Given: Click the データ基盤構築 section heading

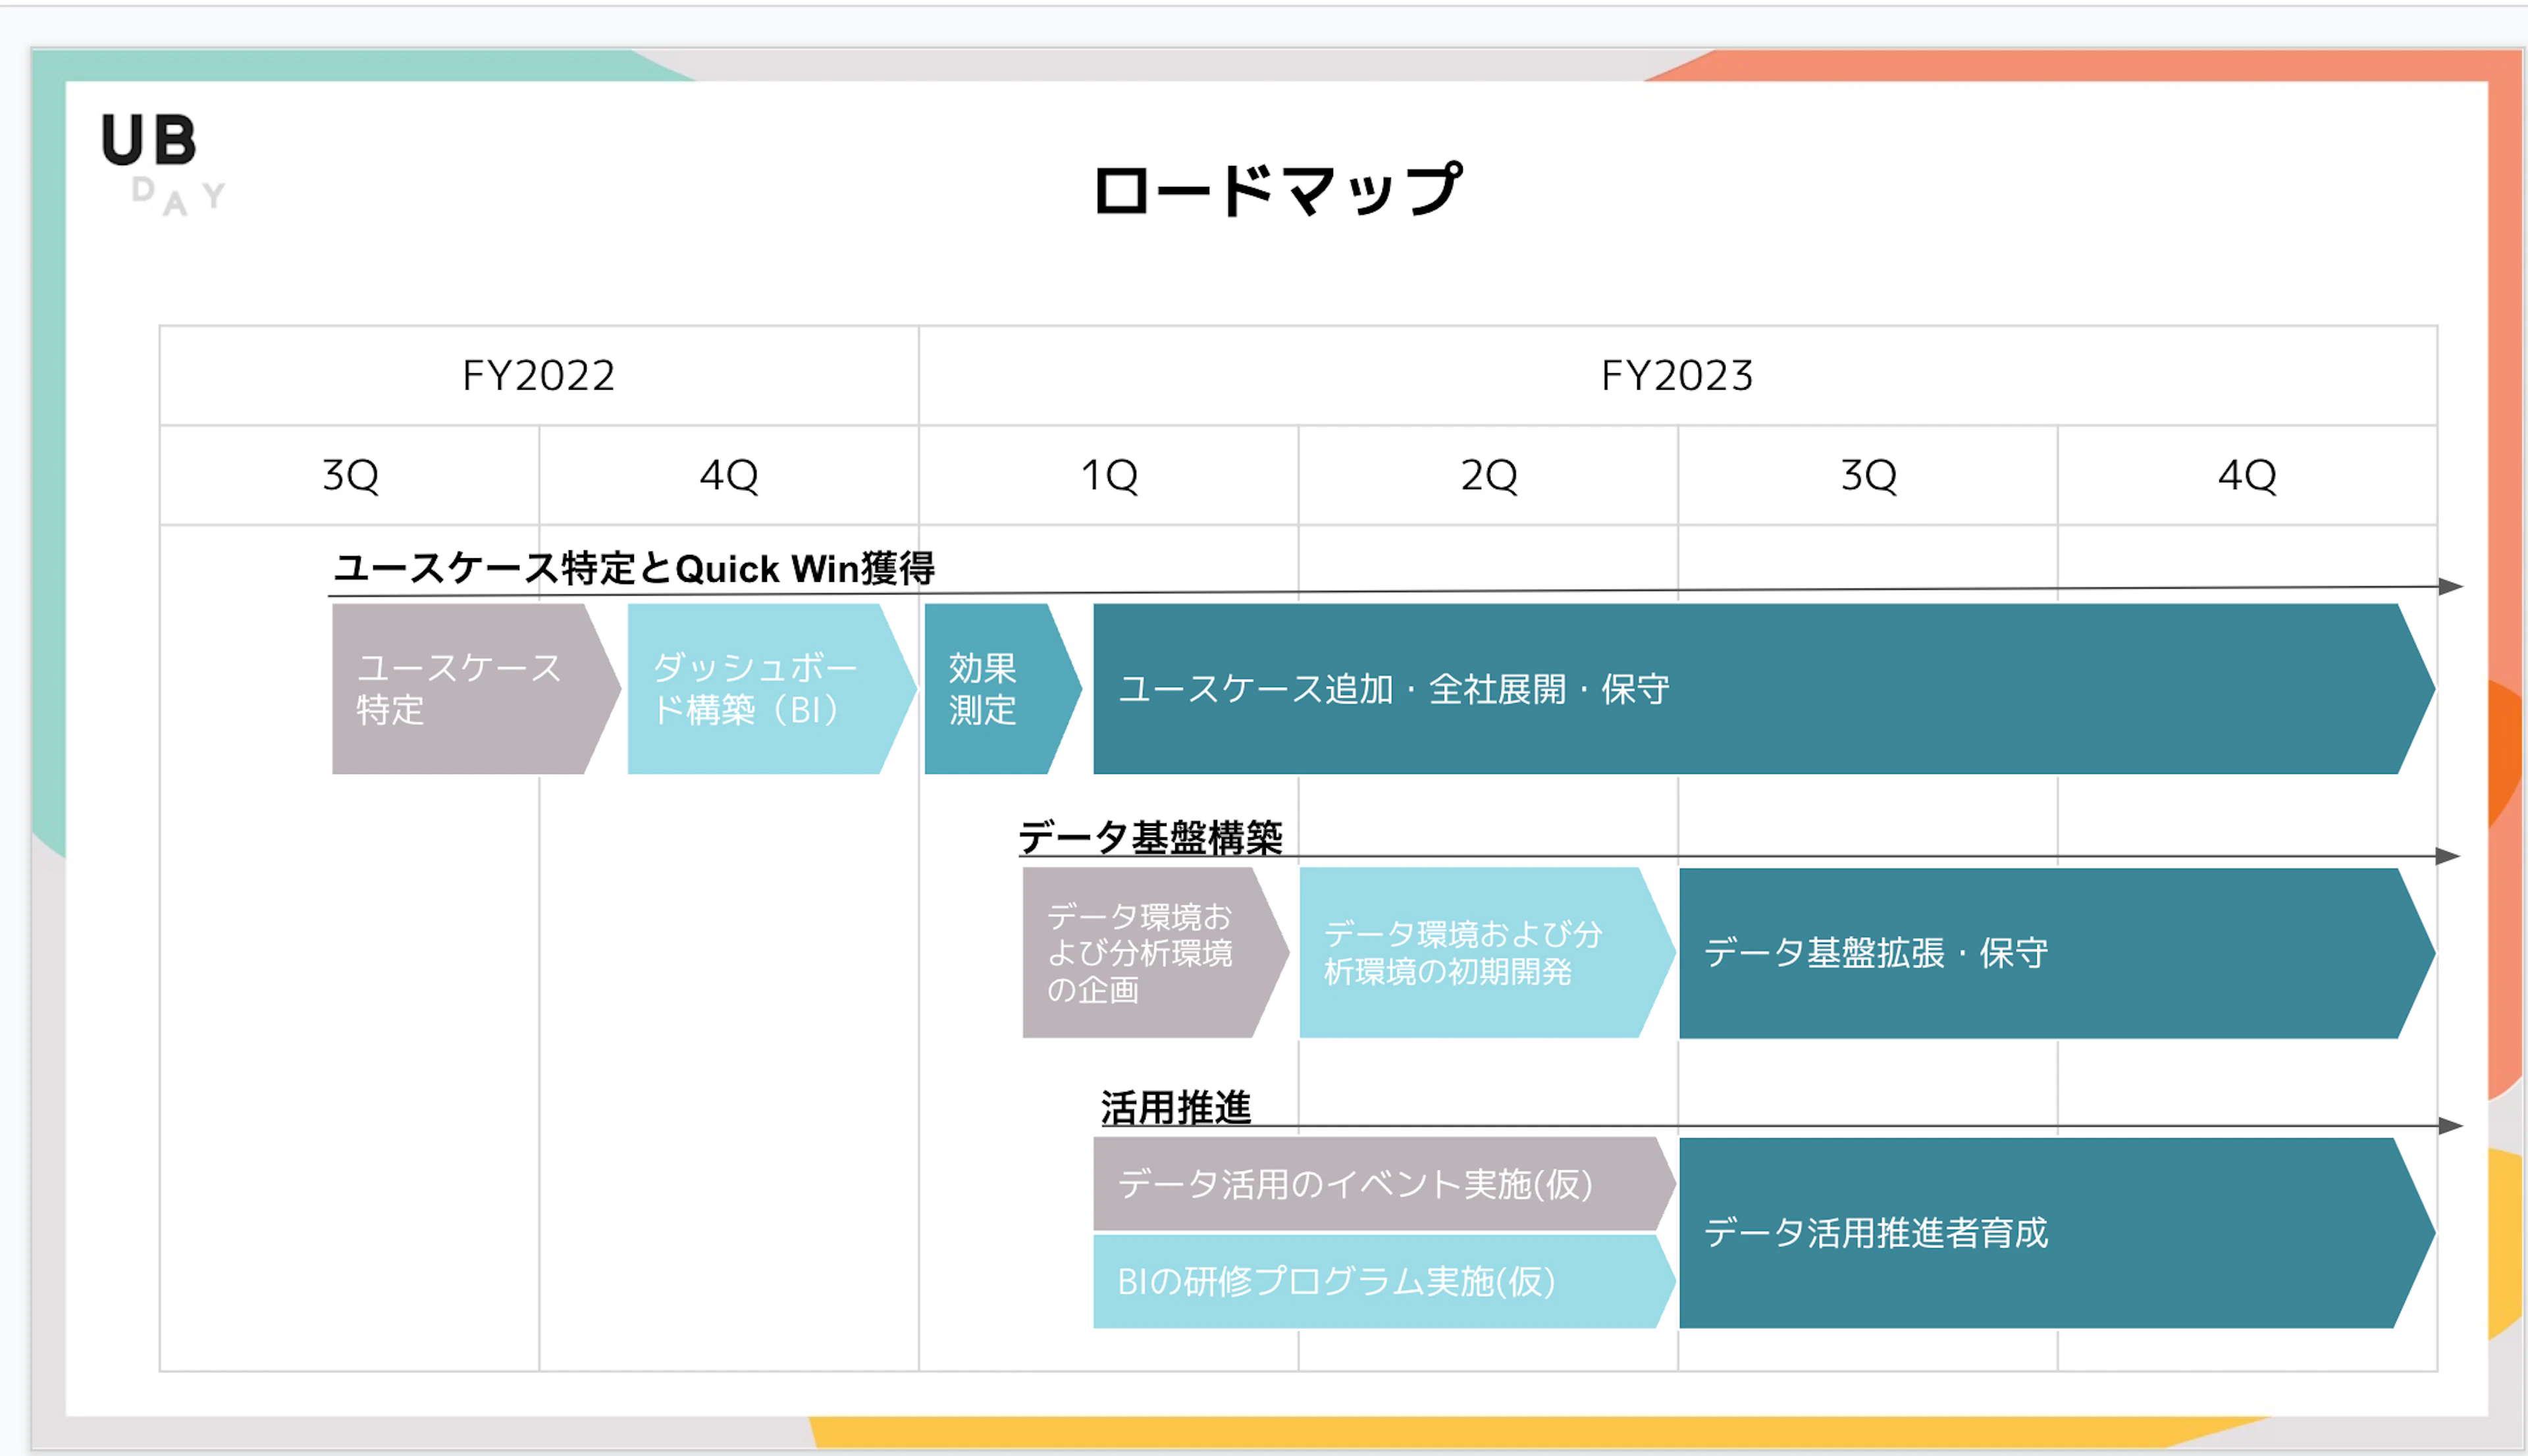Looking at the screenshot, I should click(x=1150, y=837).
